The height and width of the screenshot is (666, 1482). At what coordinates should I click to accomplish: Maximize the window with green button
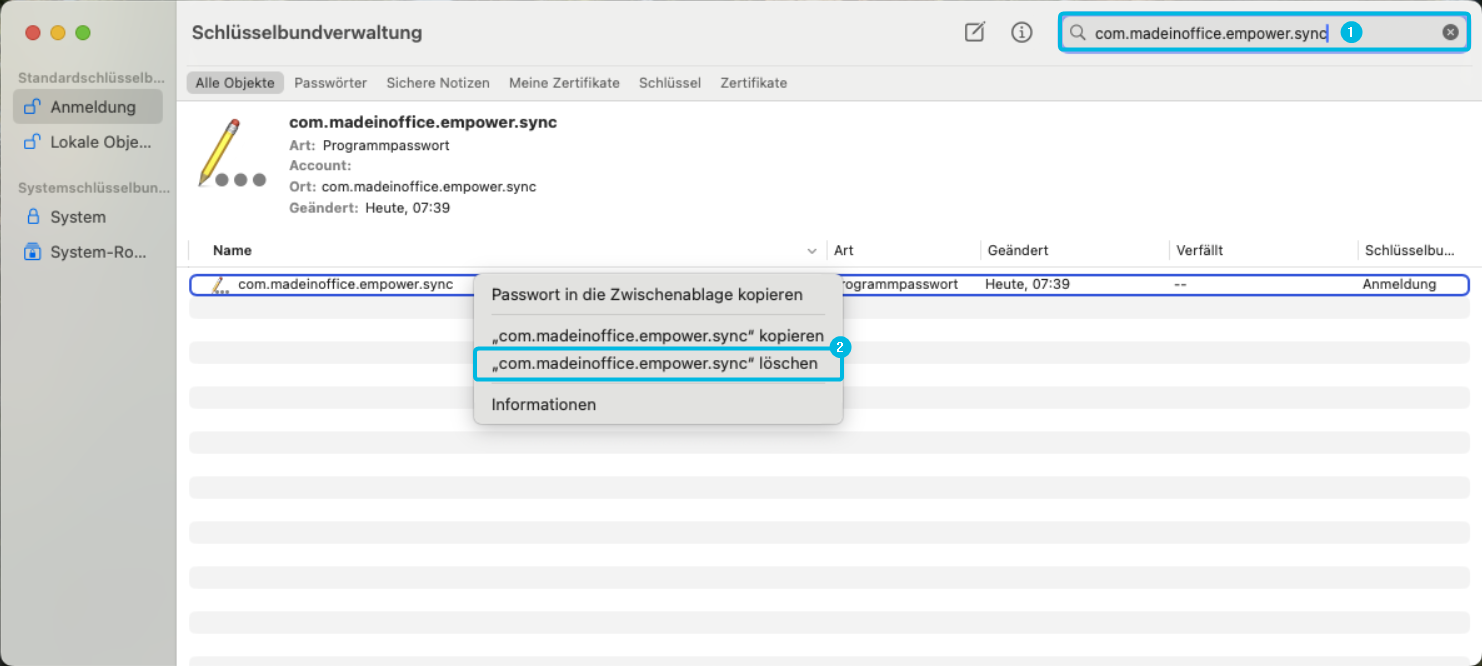tap(83, 33)
